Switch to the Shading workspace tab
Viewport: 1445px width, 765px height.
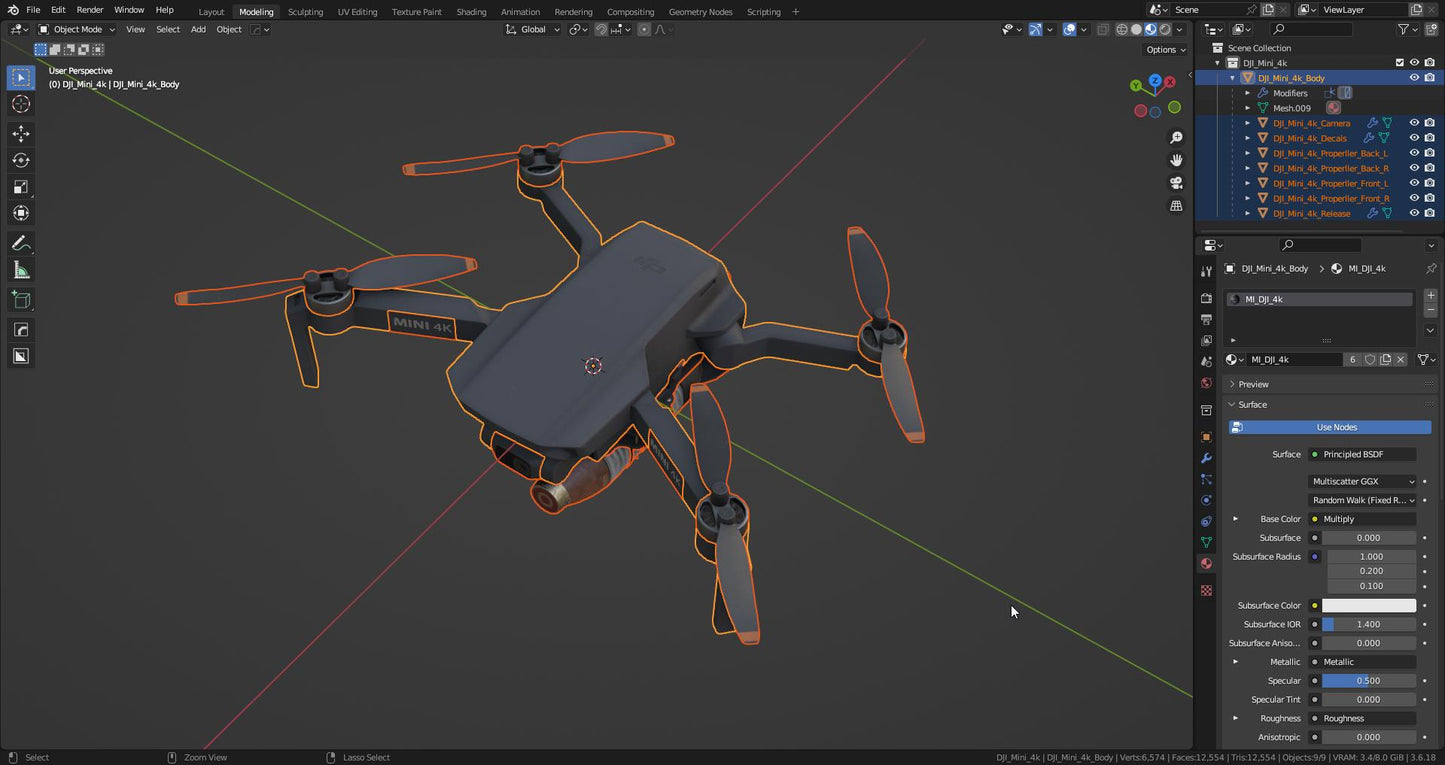coord(471,11)
